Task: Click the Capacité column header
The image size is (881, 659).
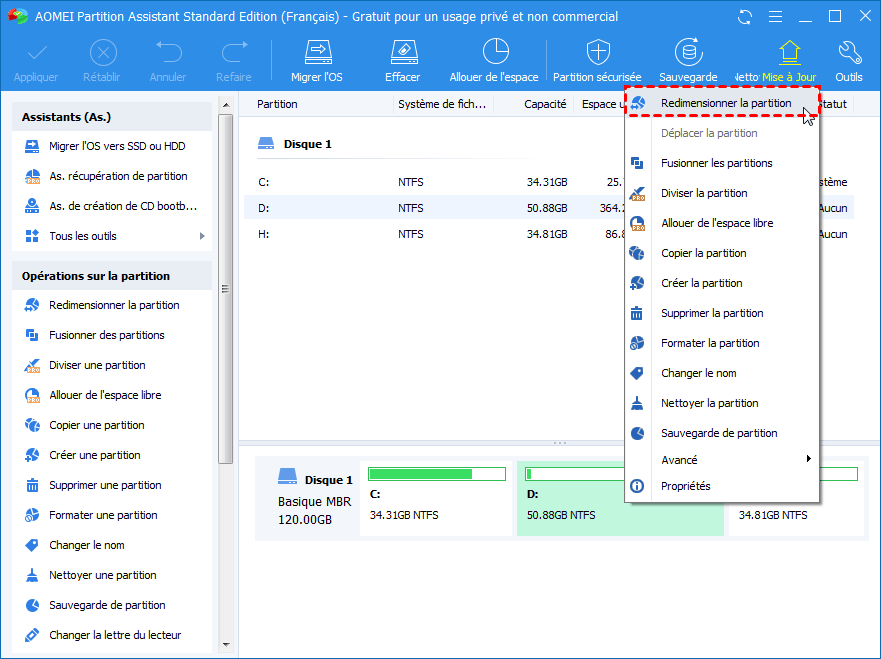Action: point(545,104)
